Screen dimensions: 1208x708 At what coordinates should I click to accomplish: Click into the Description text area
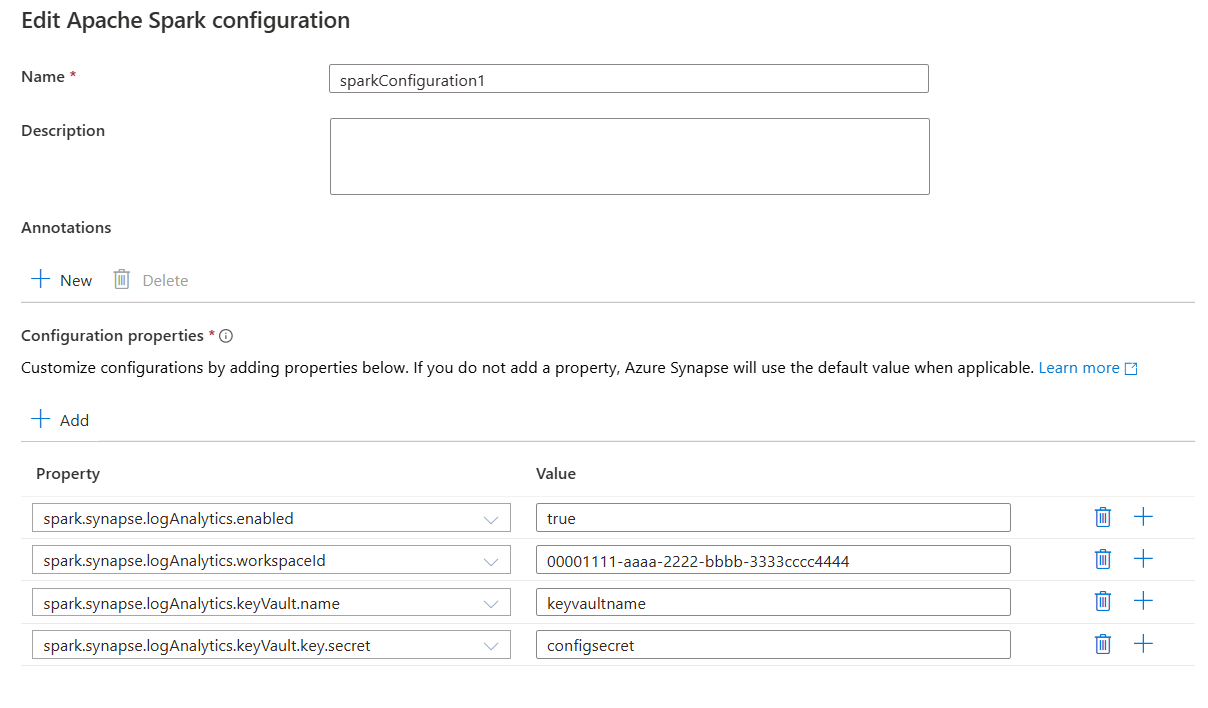pos(629,156)
